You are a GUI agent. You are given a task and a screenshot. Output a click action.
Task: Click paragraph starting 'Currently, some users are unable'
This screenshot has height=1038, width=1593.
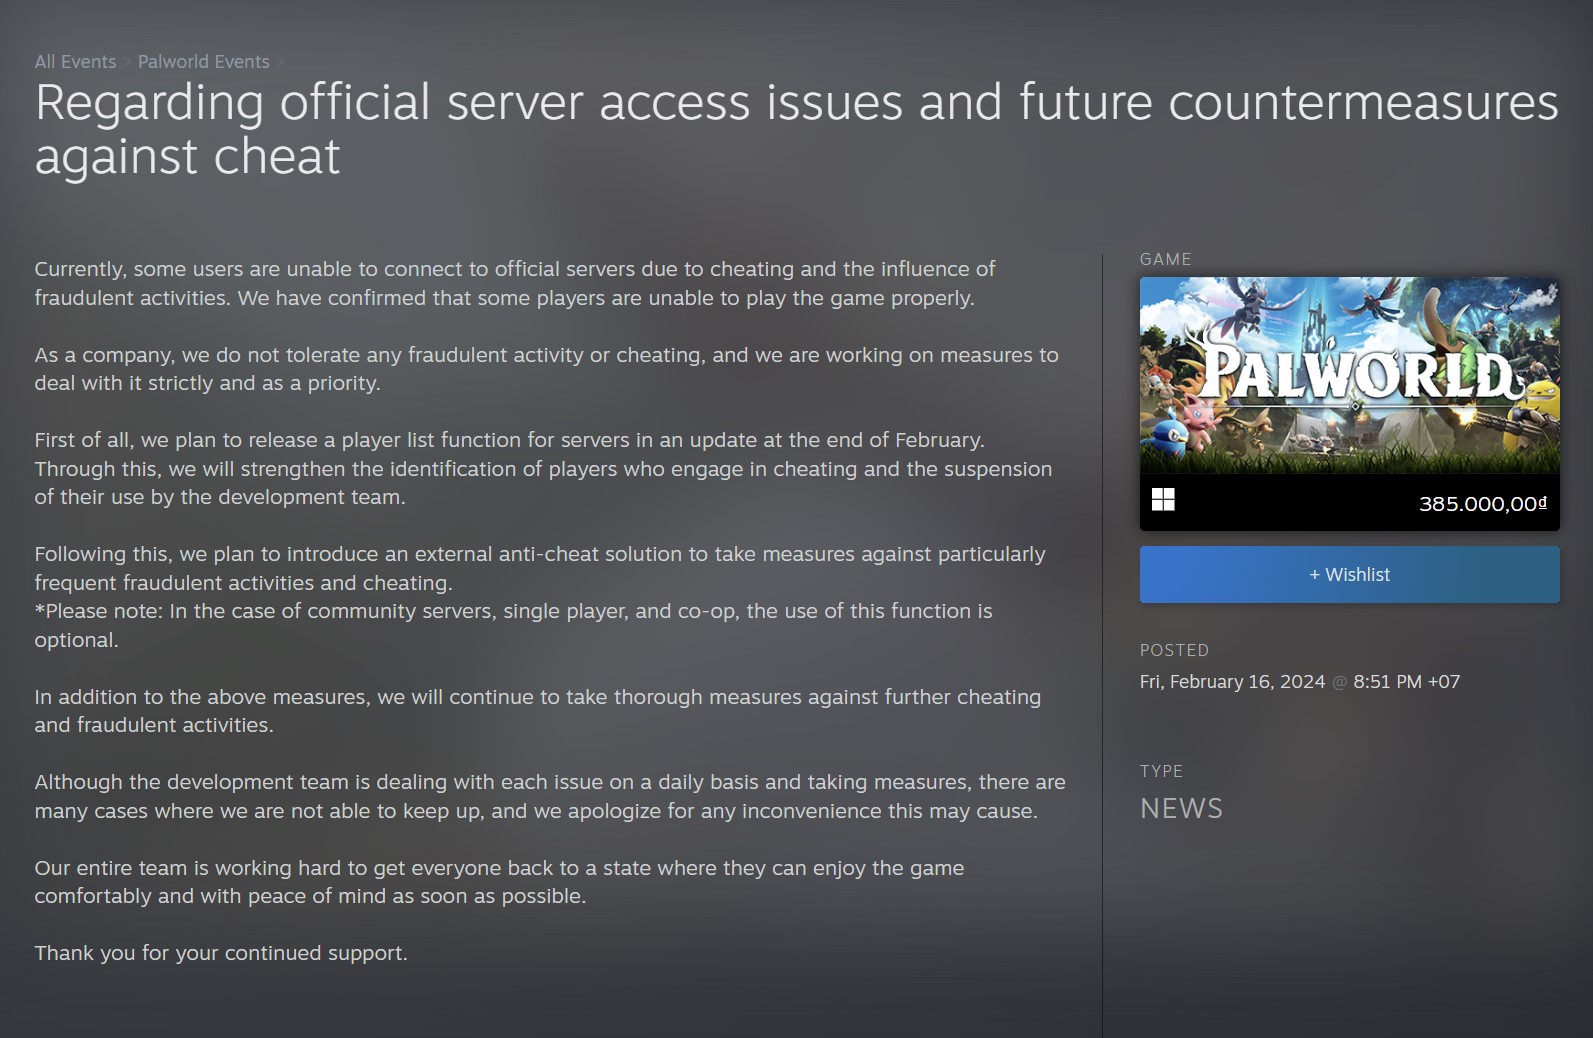click(515, 284)
